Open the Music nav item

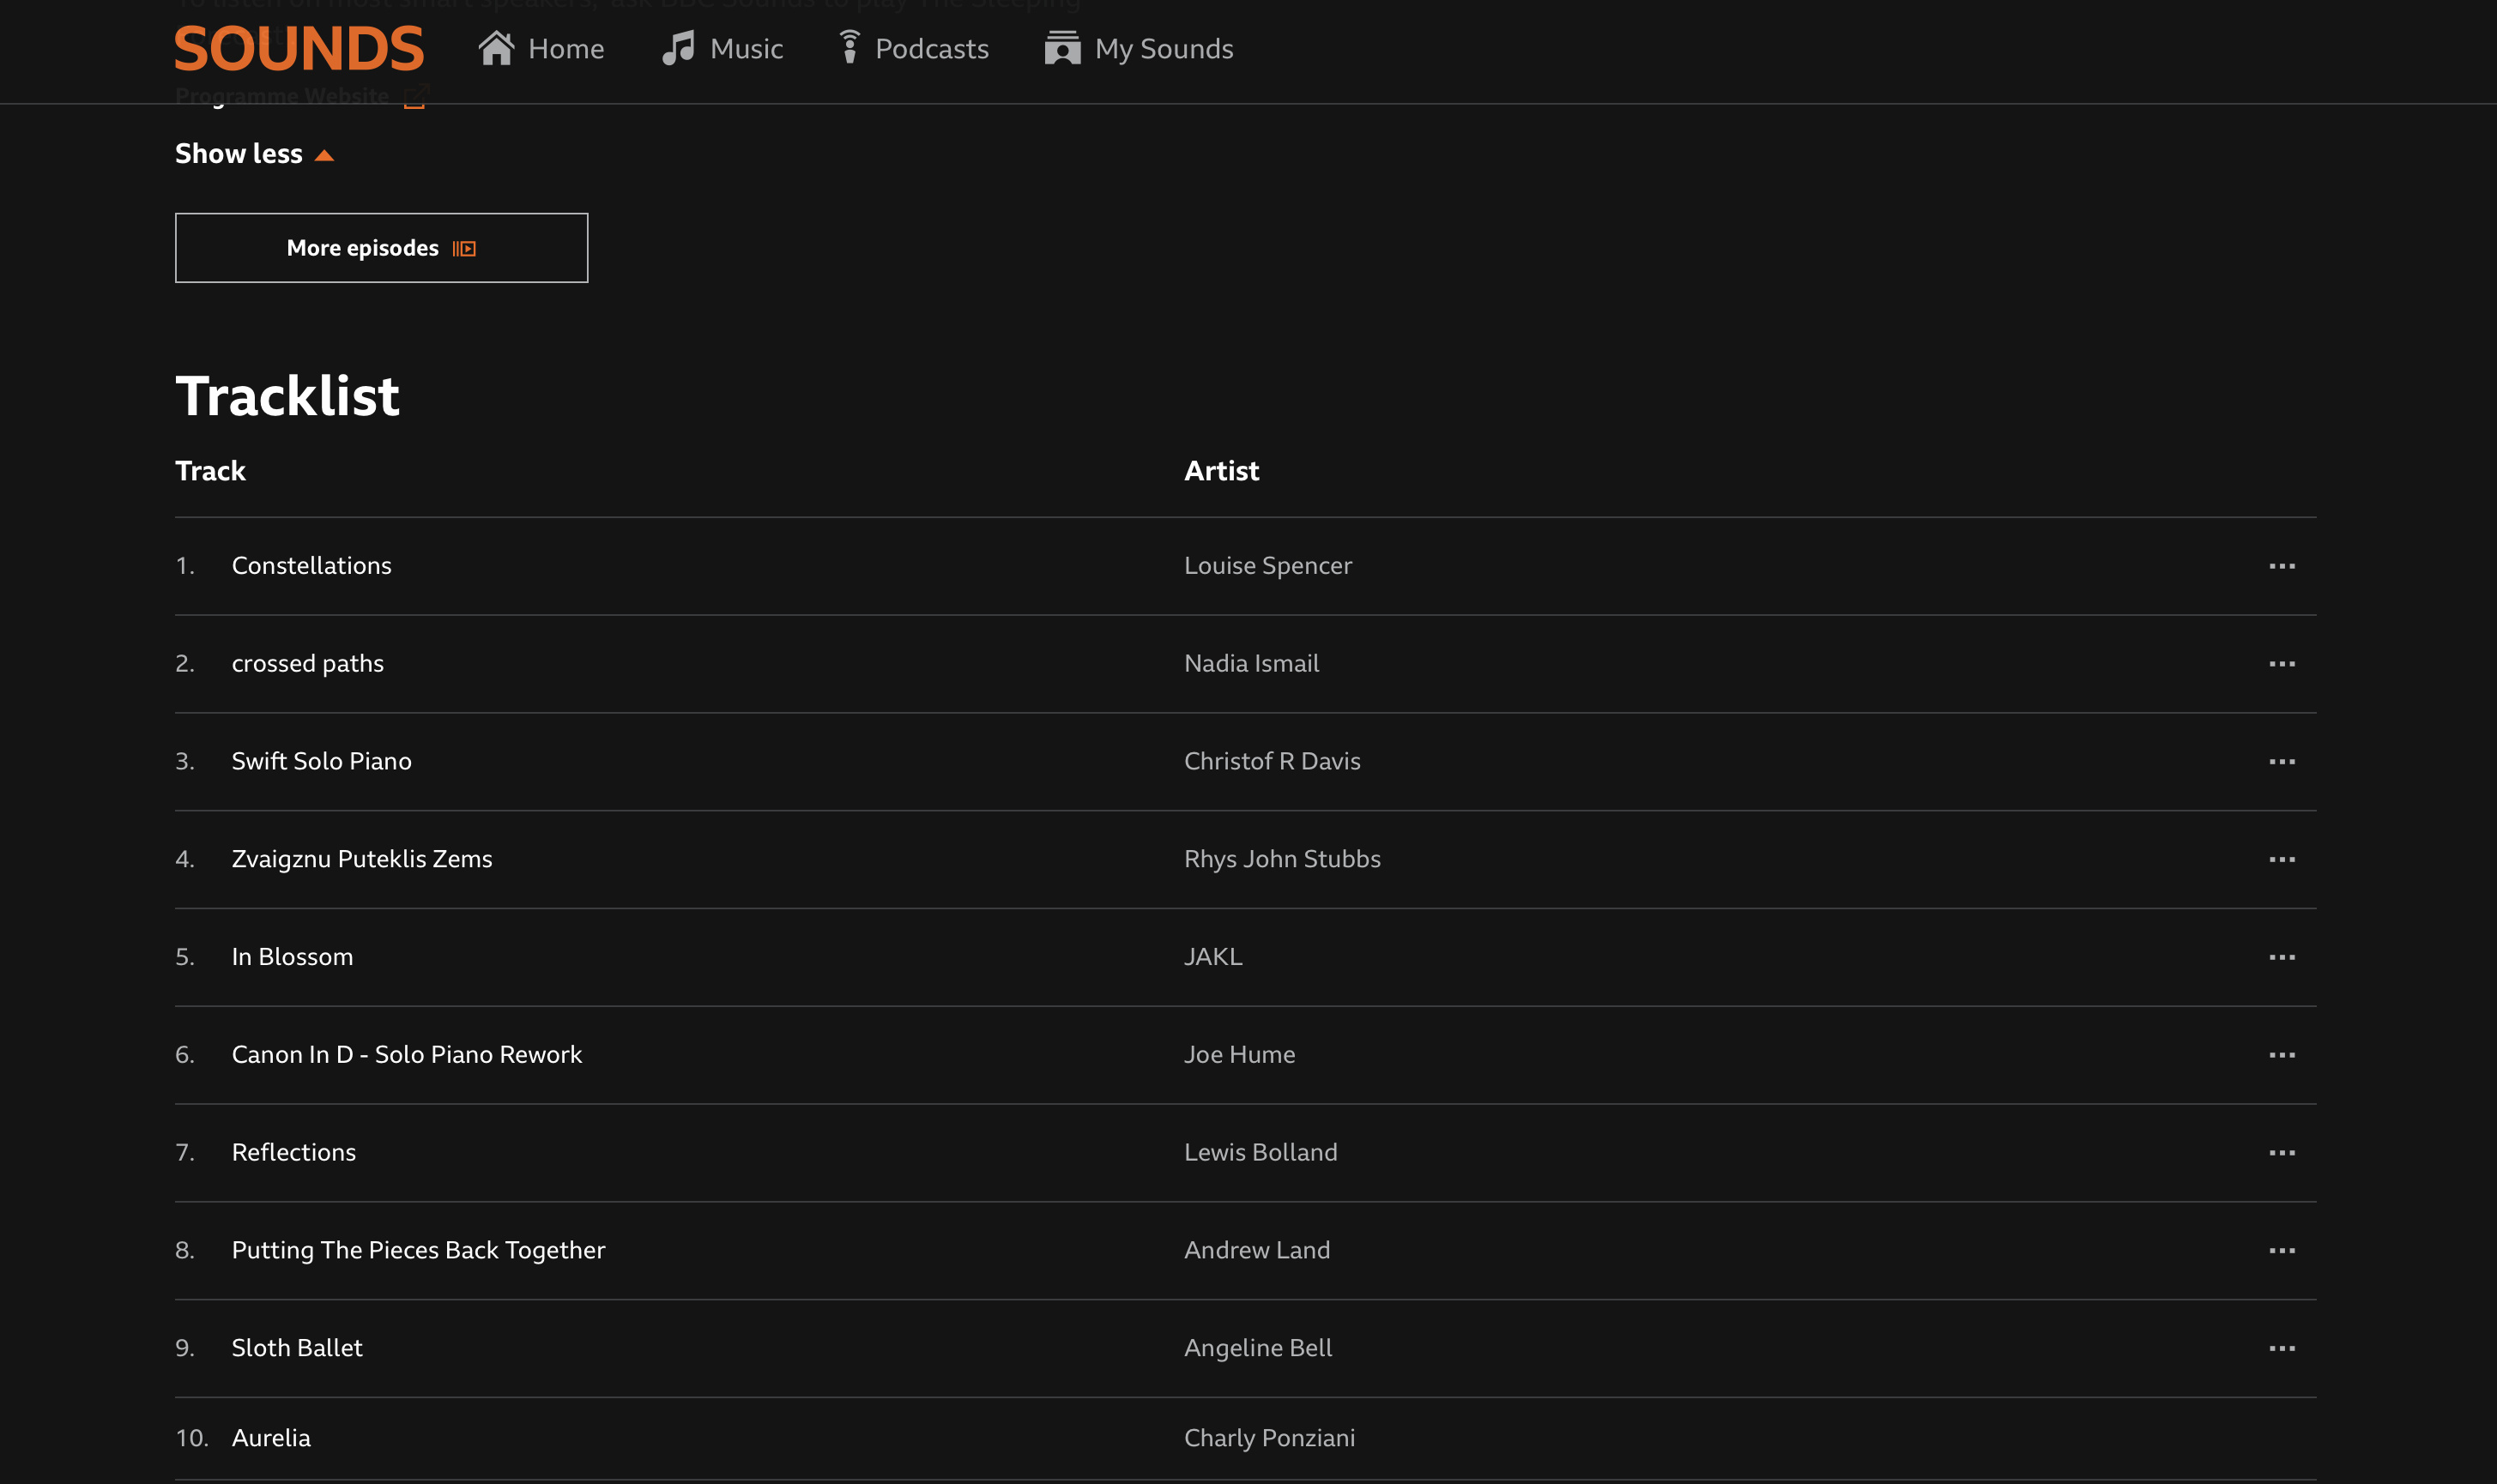point(722,48)
